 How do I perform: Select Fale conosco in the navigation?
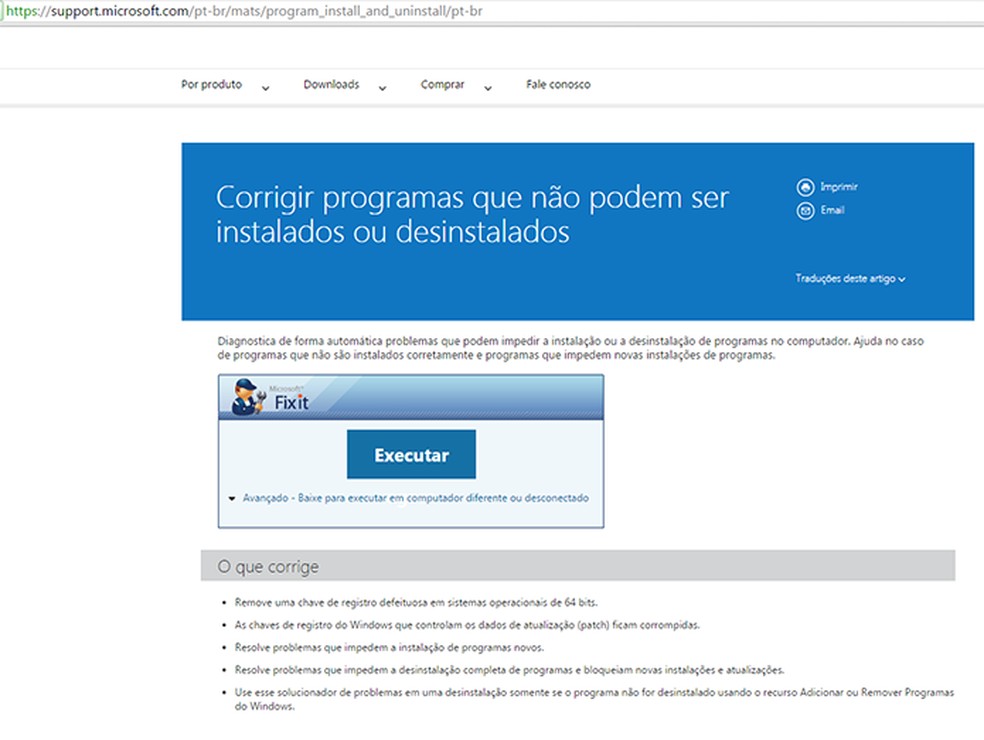tap(557, 85)
